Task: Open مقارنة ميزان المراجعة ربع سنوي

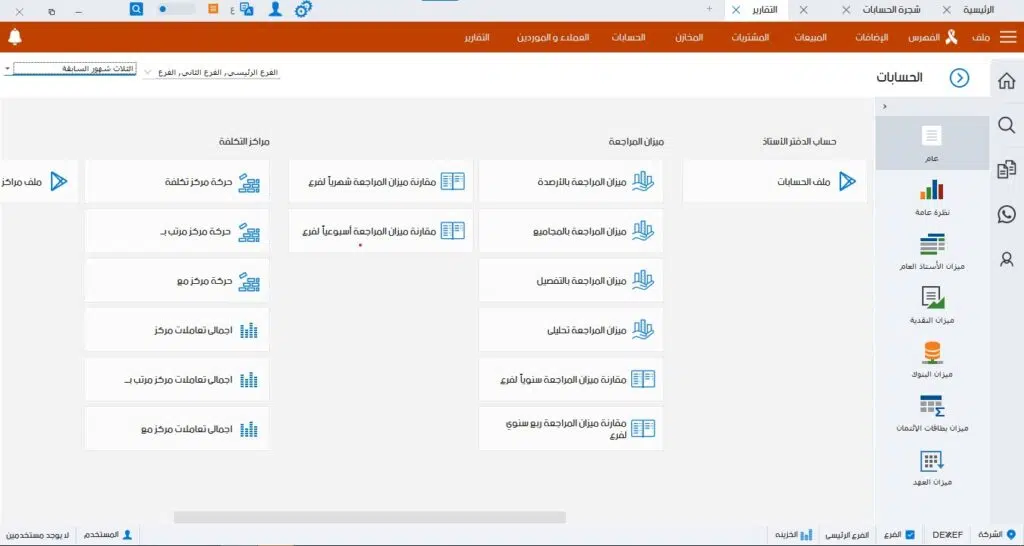Action: click(571, 428)
